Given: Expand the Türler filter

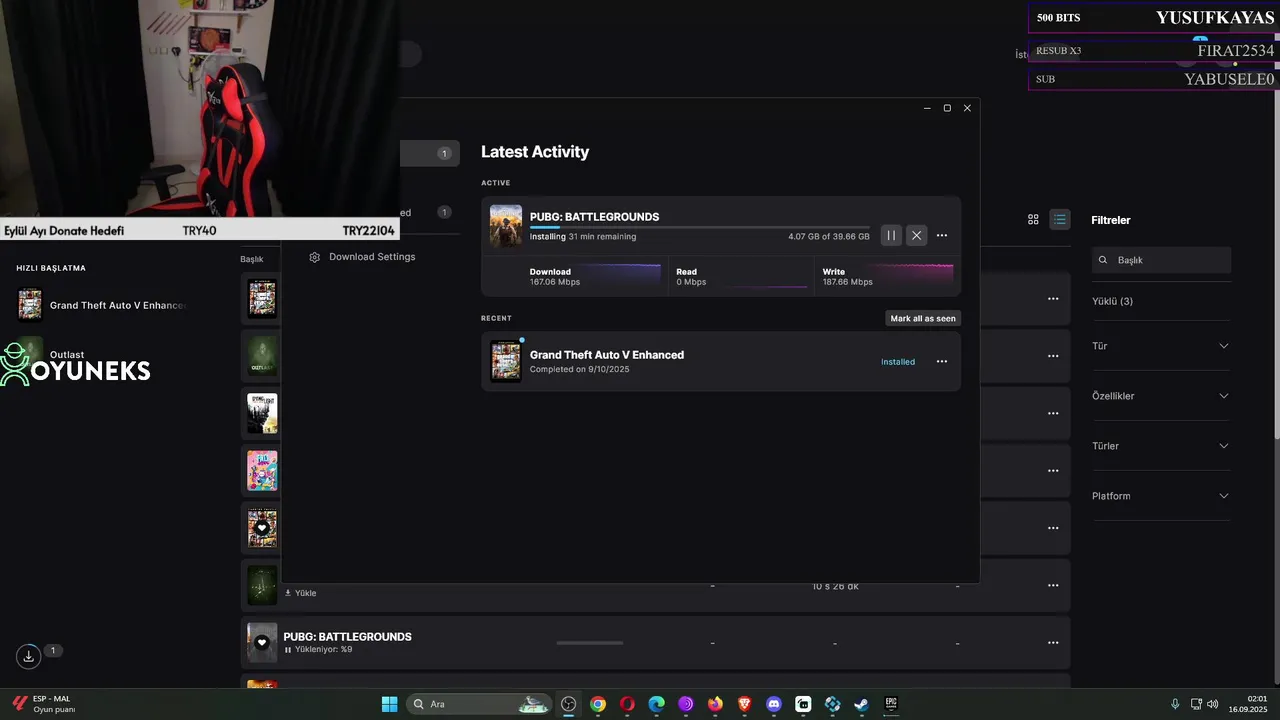Looking at the screenshot, I should click(x=1161, y=446).
